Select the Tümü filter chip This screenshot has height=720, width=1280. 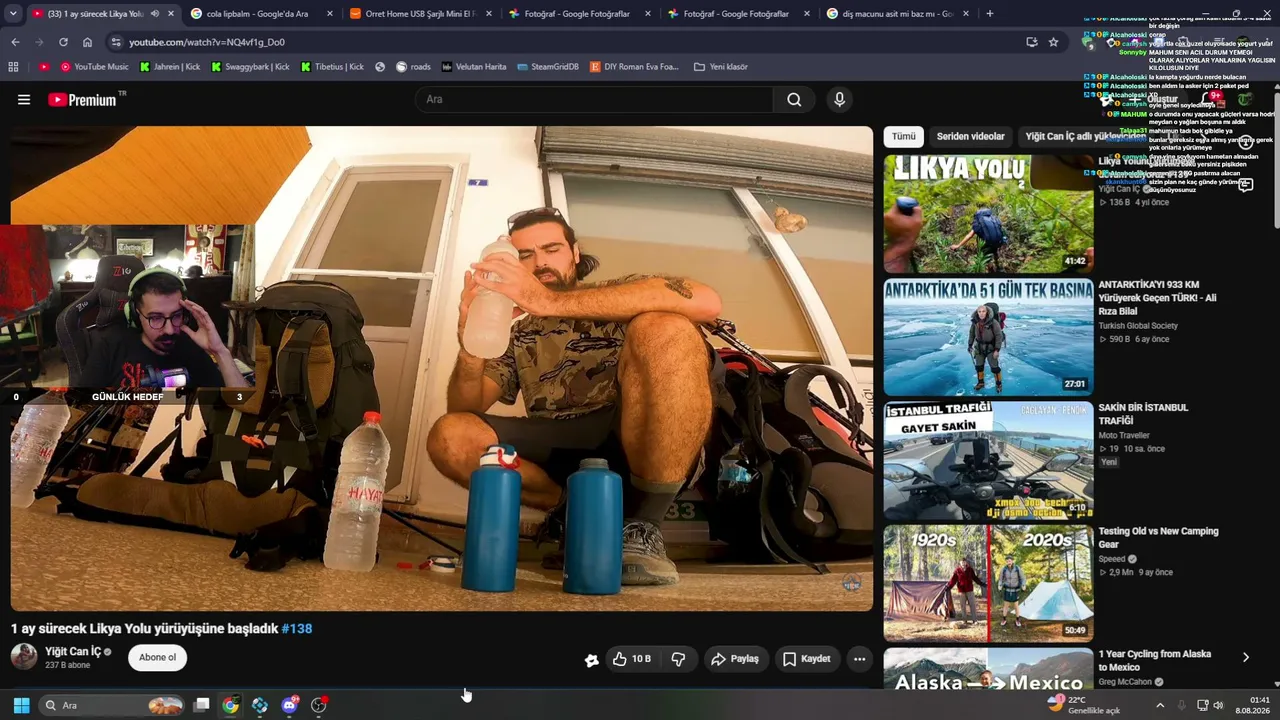click(903, 136)
